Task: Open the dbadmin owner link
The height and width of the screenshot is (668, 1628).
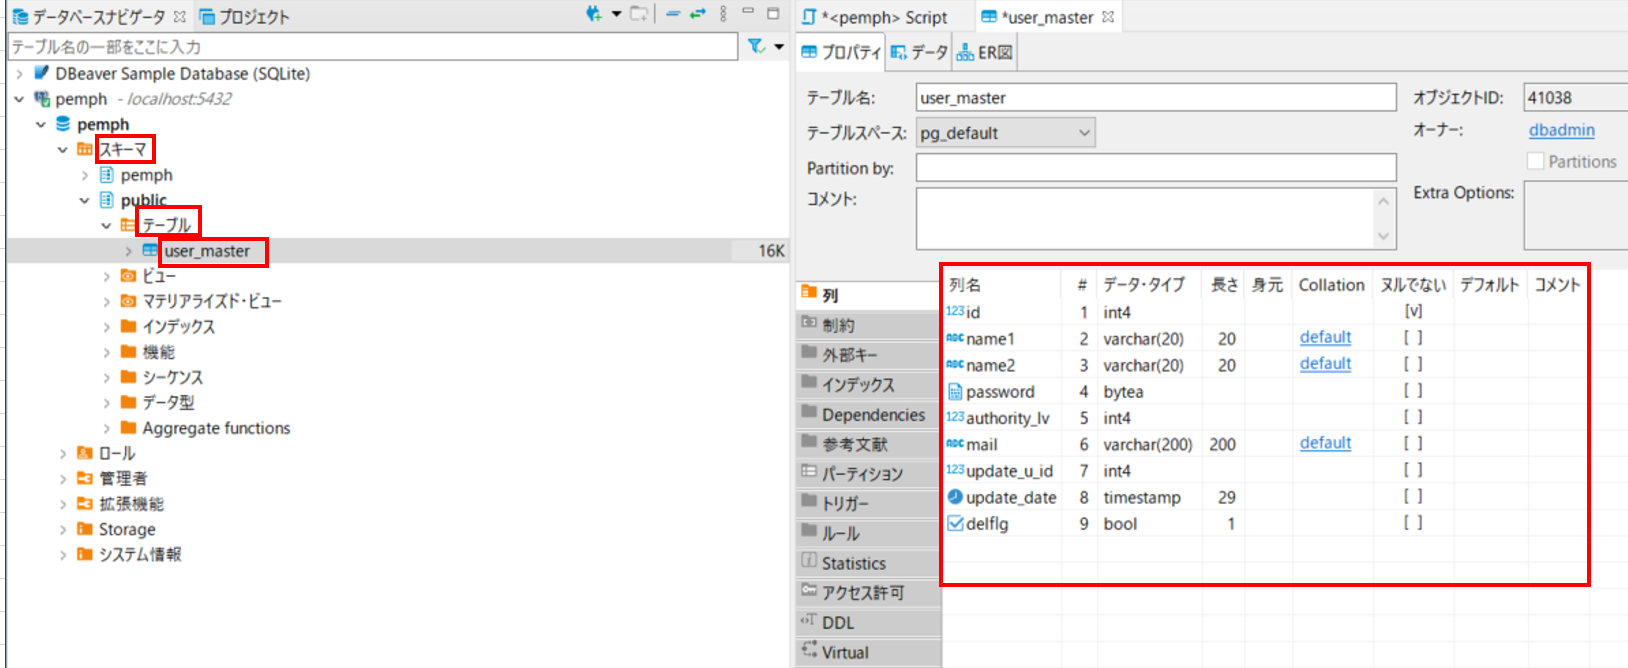Action: [1561, 130]
